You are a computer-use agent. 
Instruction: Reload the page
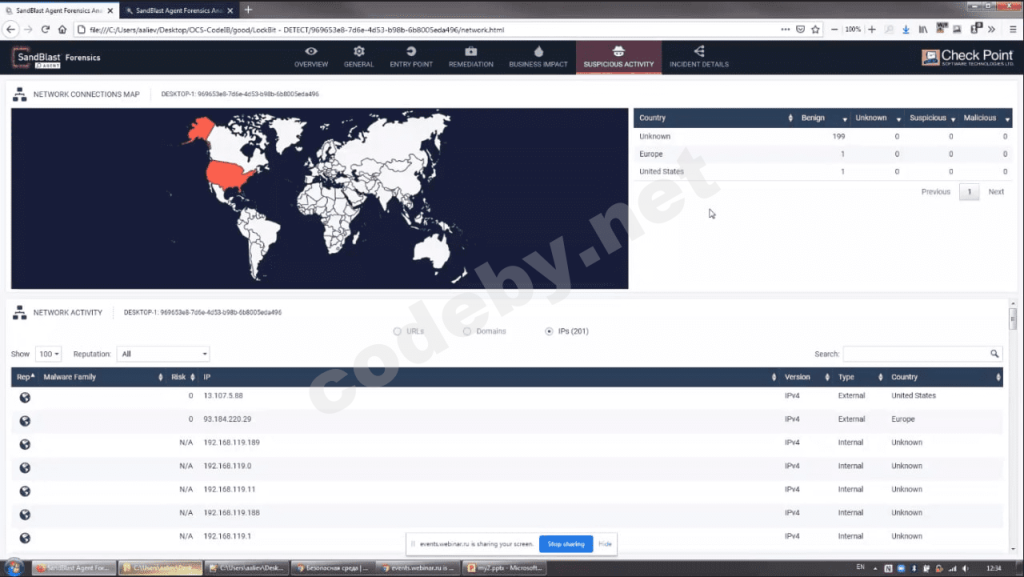(x=45, y=29)
